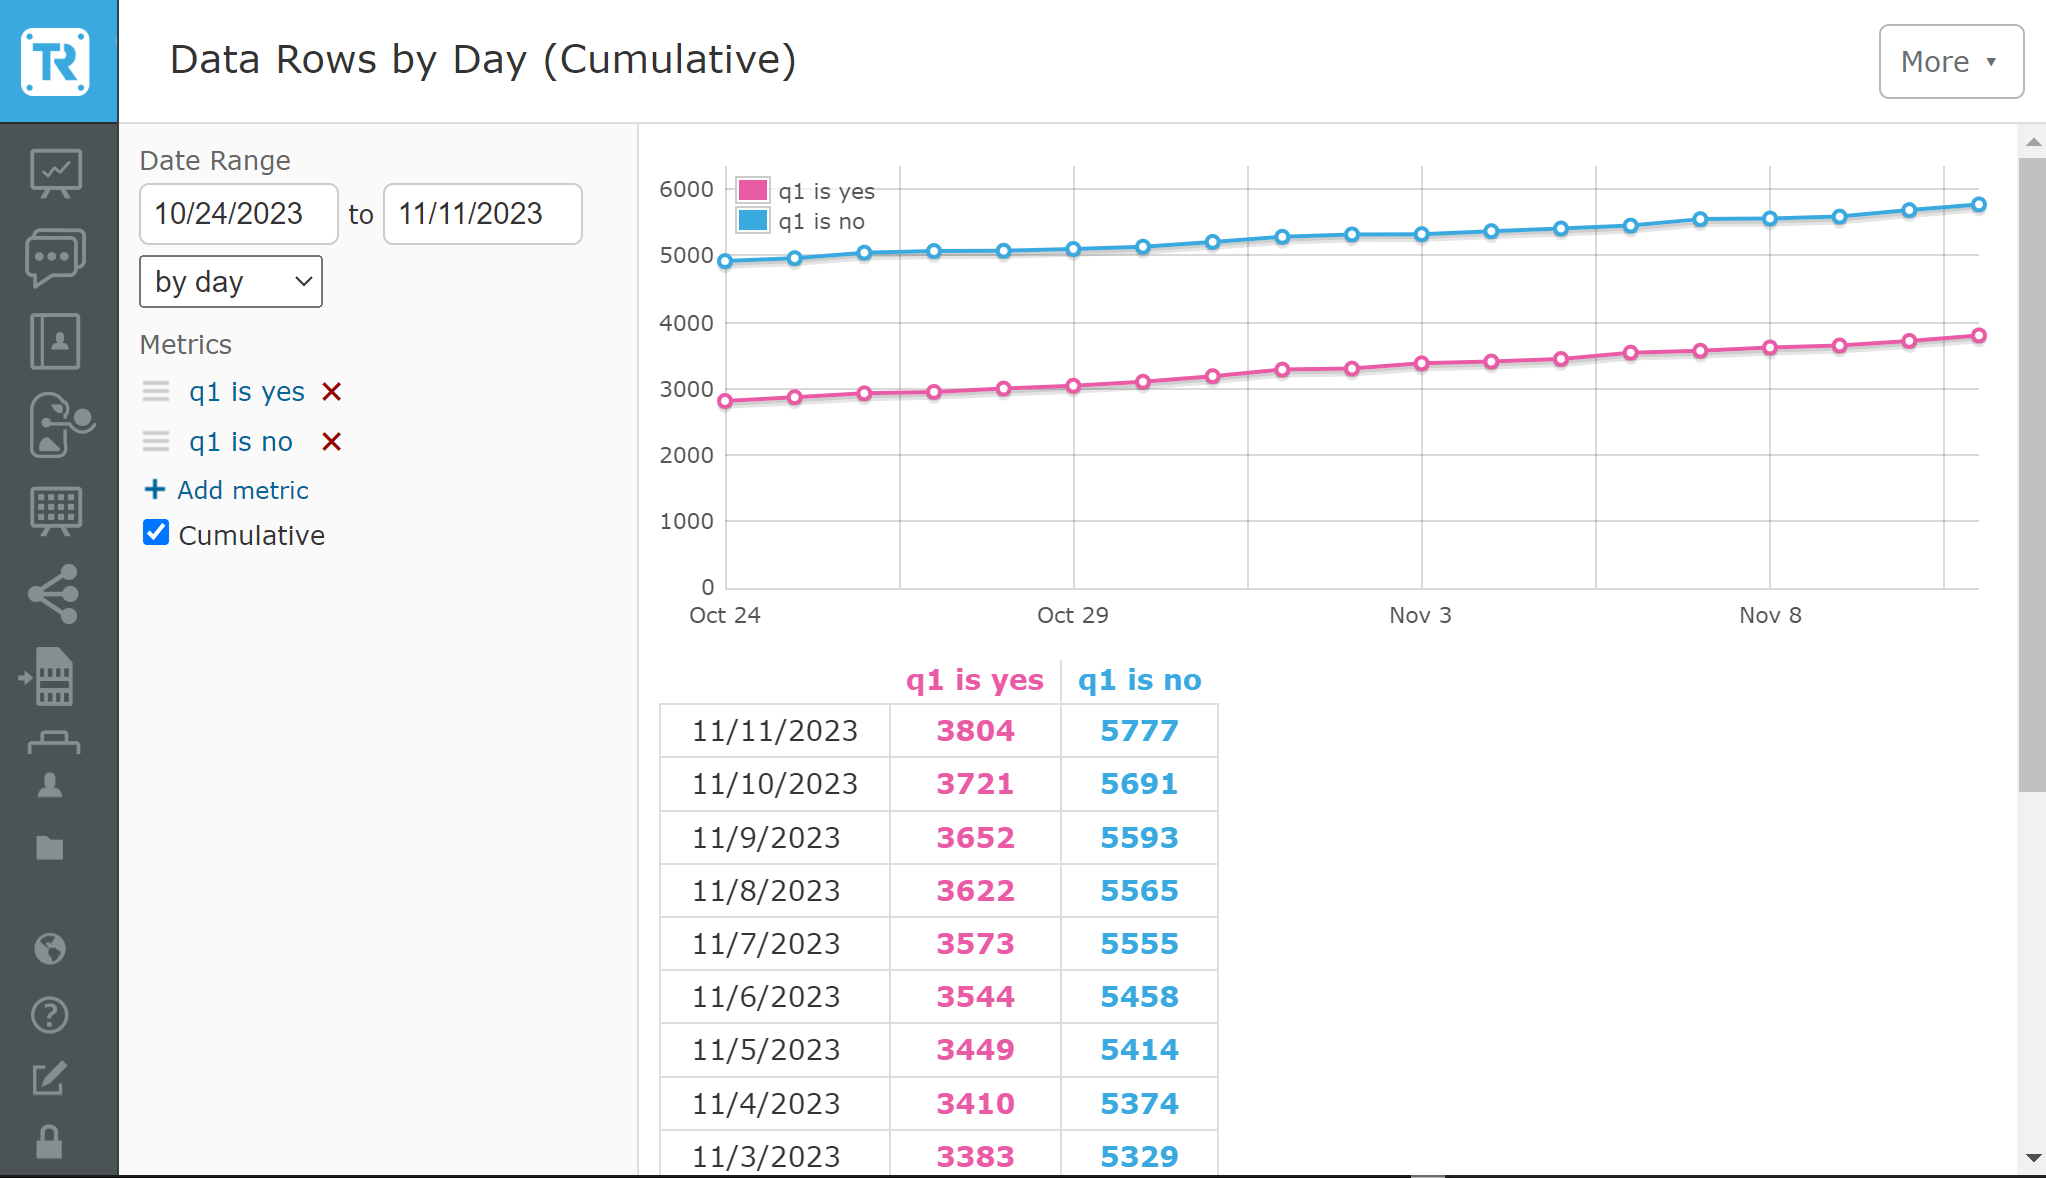
Task: Select the survey flow icon in sidebar
Action: click(57, 424)
